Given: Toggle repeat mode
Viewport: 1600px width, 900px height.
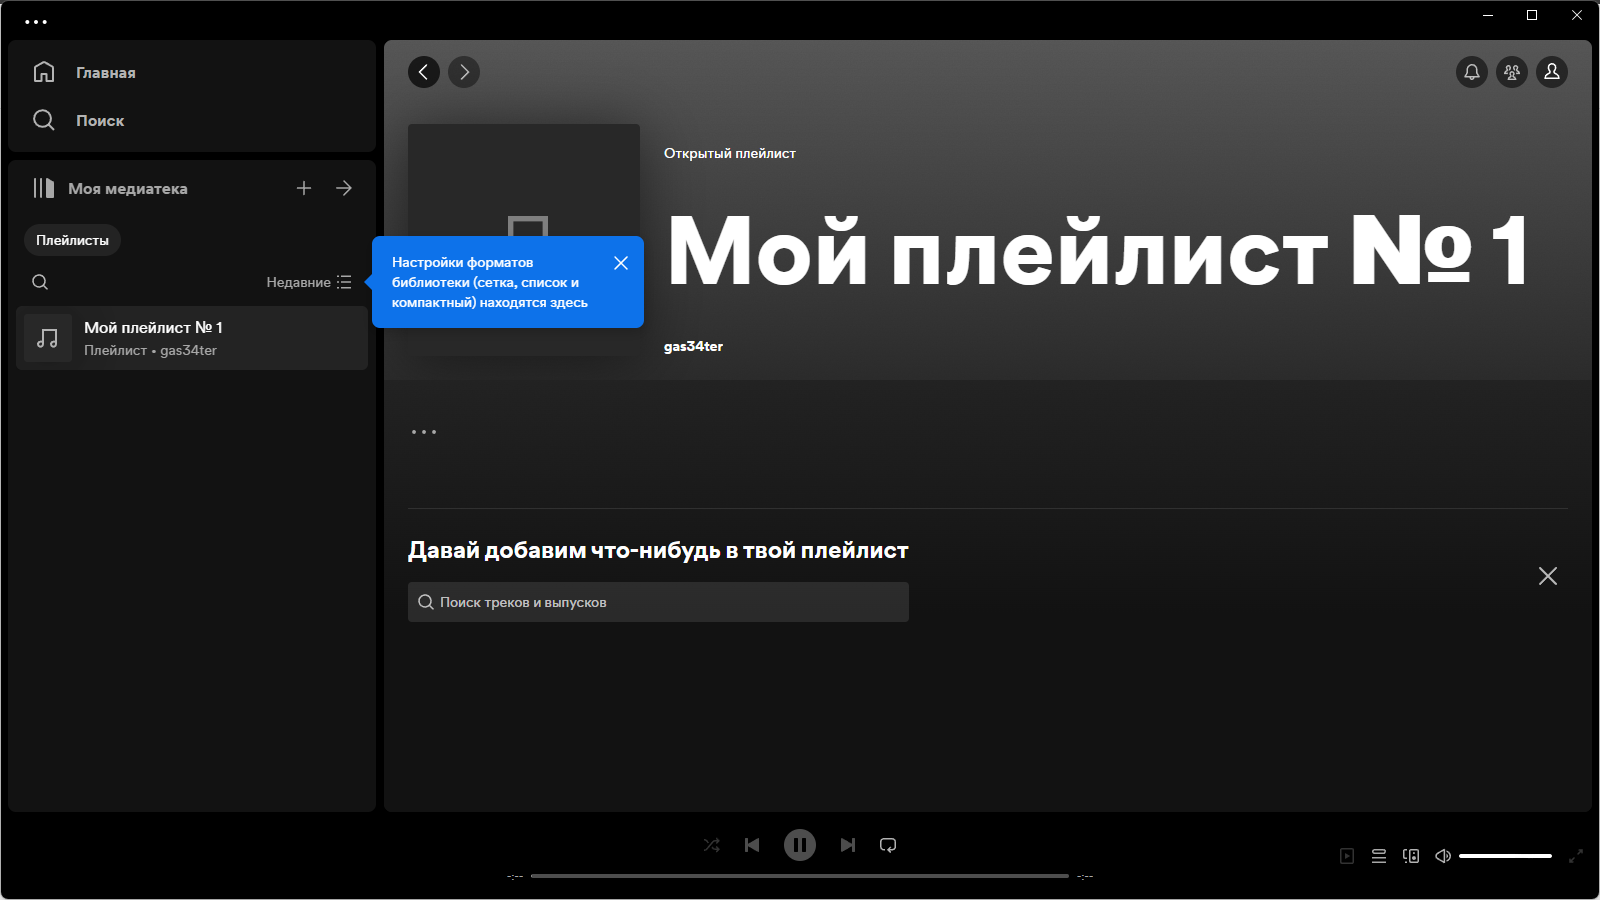Looking at the screenshot, I should pos(888,845).
